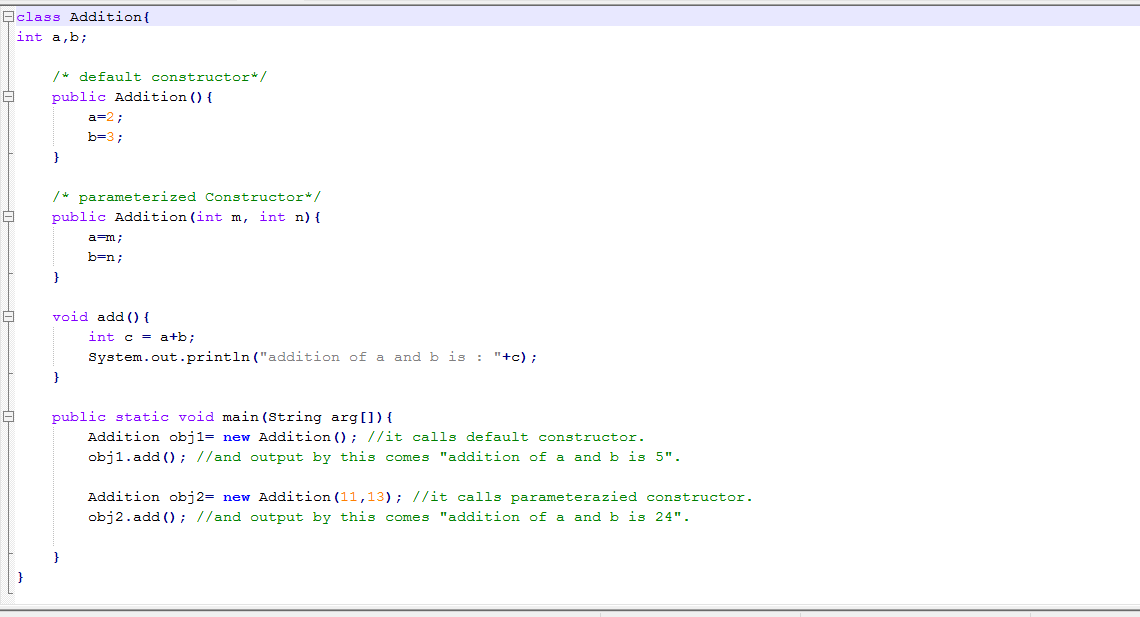1140x617 pixels.
Task: Select the int c = a+b line
Action: click(x=140, y=336)
